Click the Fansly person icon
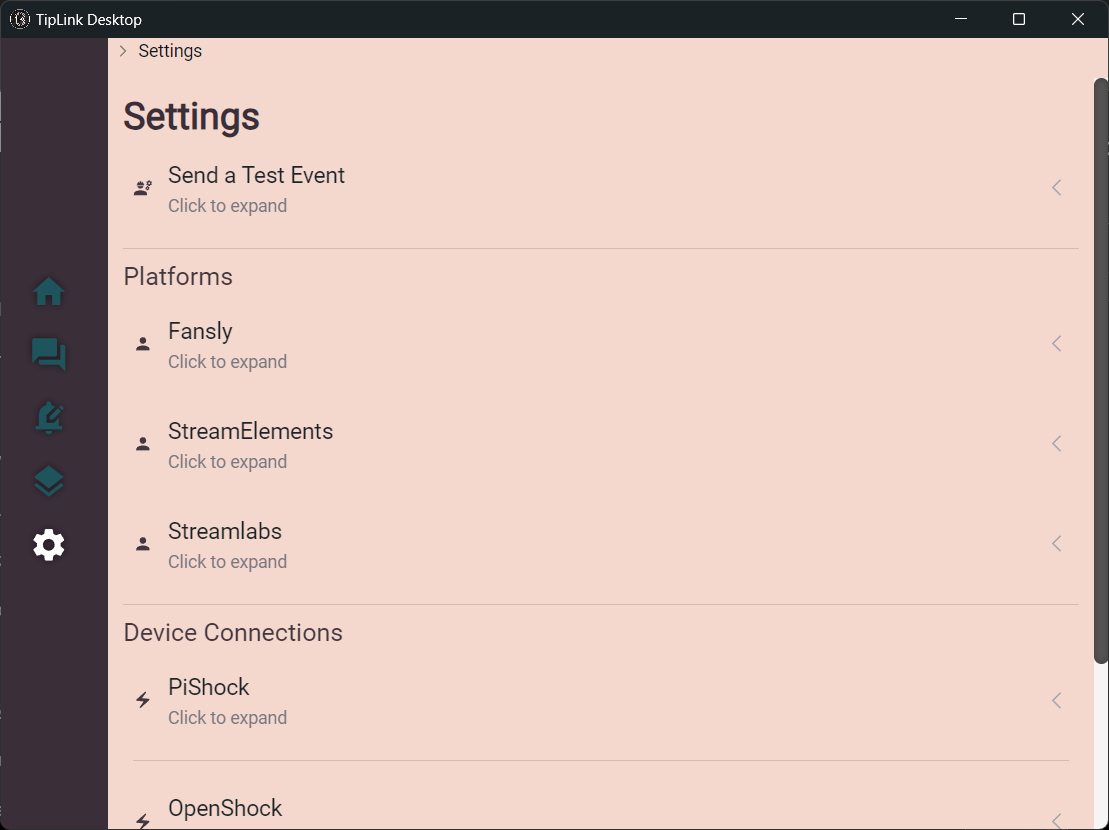1109x830 pixels. pos(143,344)
